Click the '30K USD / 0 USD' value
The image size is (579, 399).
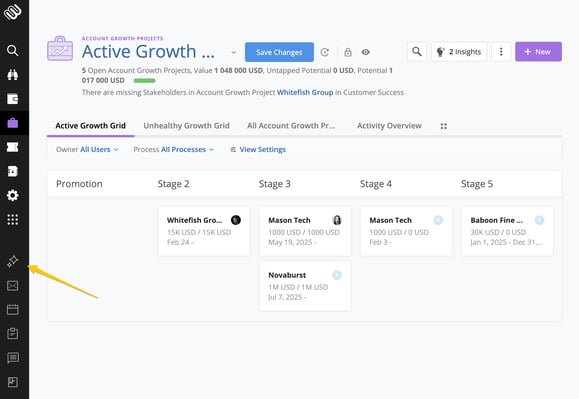(498, 232)
